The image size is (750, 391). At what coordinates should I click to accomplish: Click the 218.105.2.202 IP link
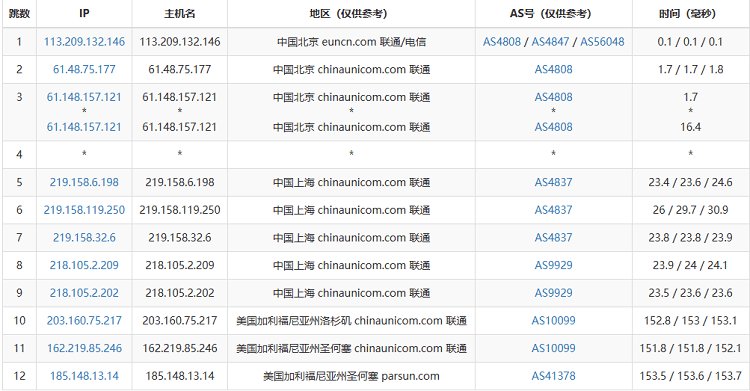coord(84,293)
